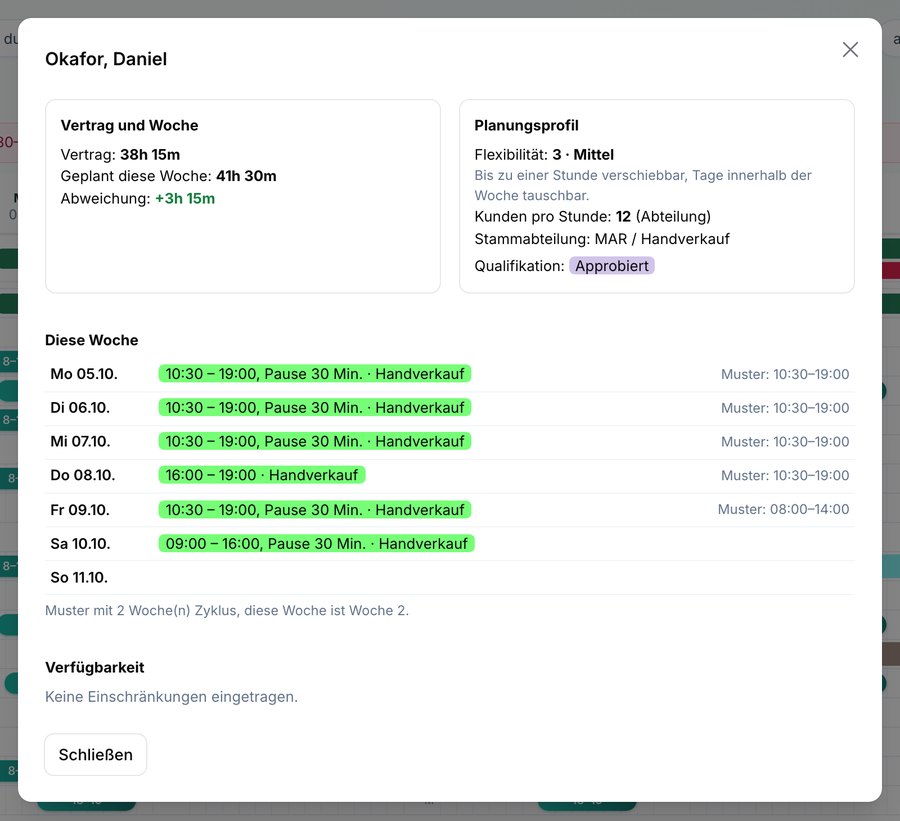Select the contract value 38h 15m
Screen dimensions: 900x821
pos(150,154)
